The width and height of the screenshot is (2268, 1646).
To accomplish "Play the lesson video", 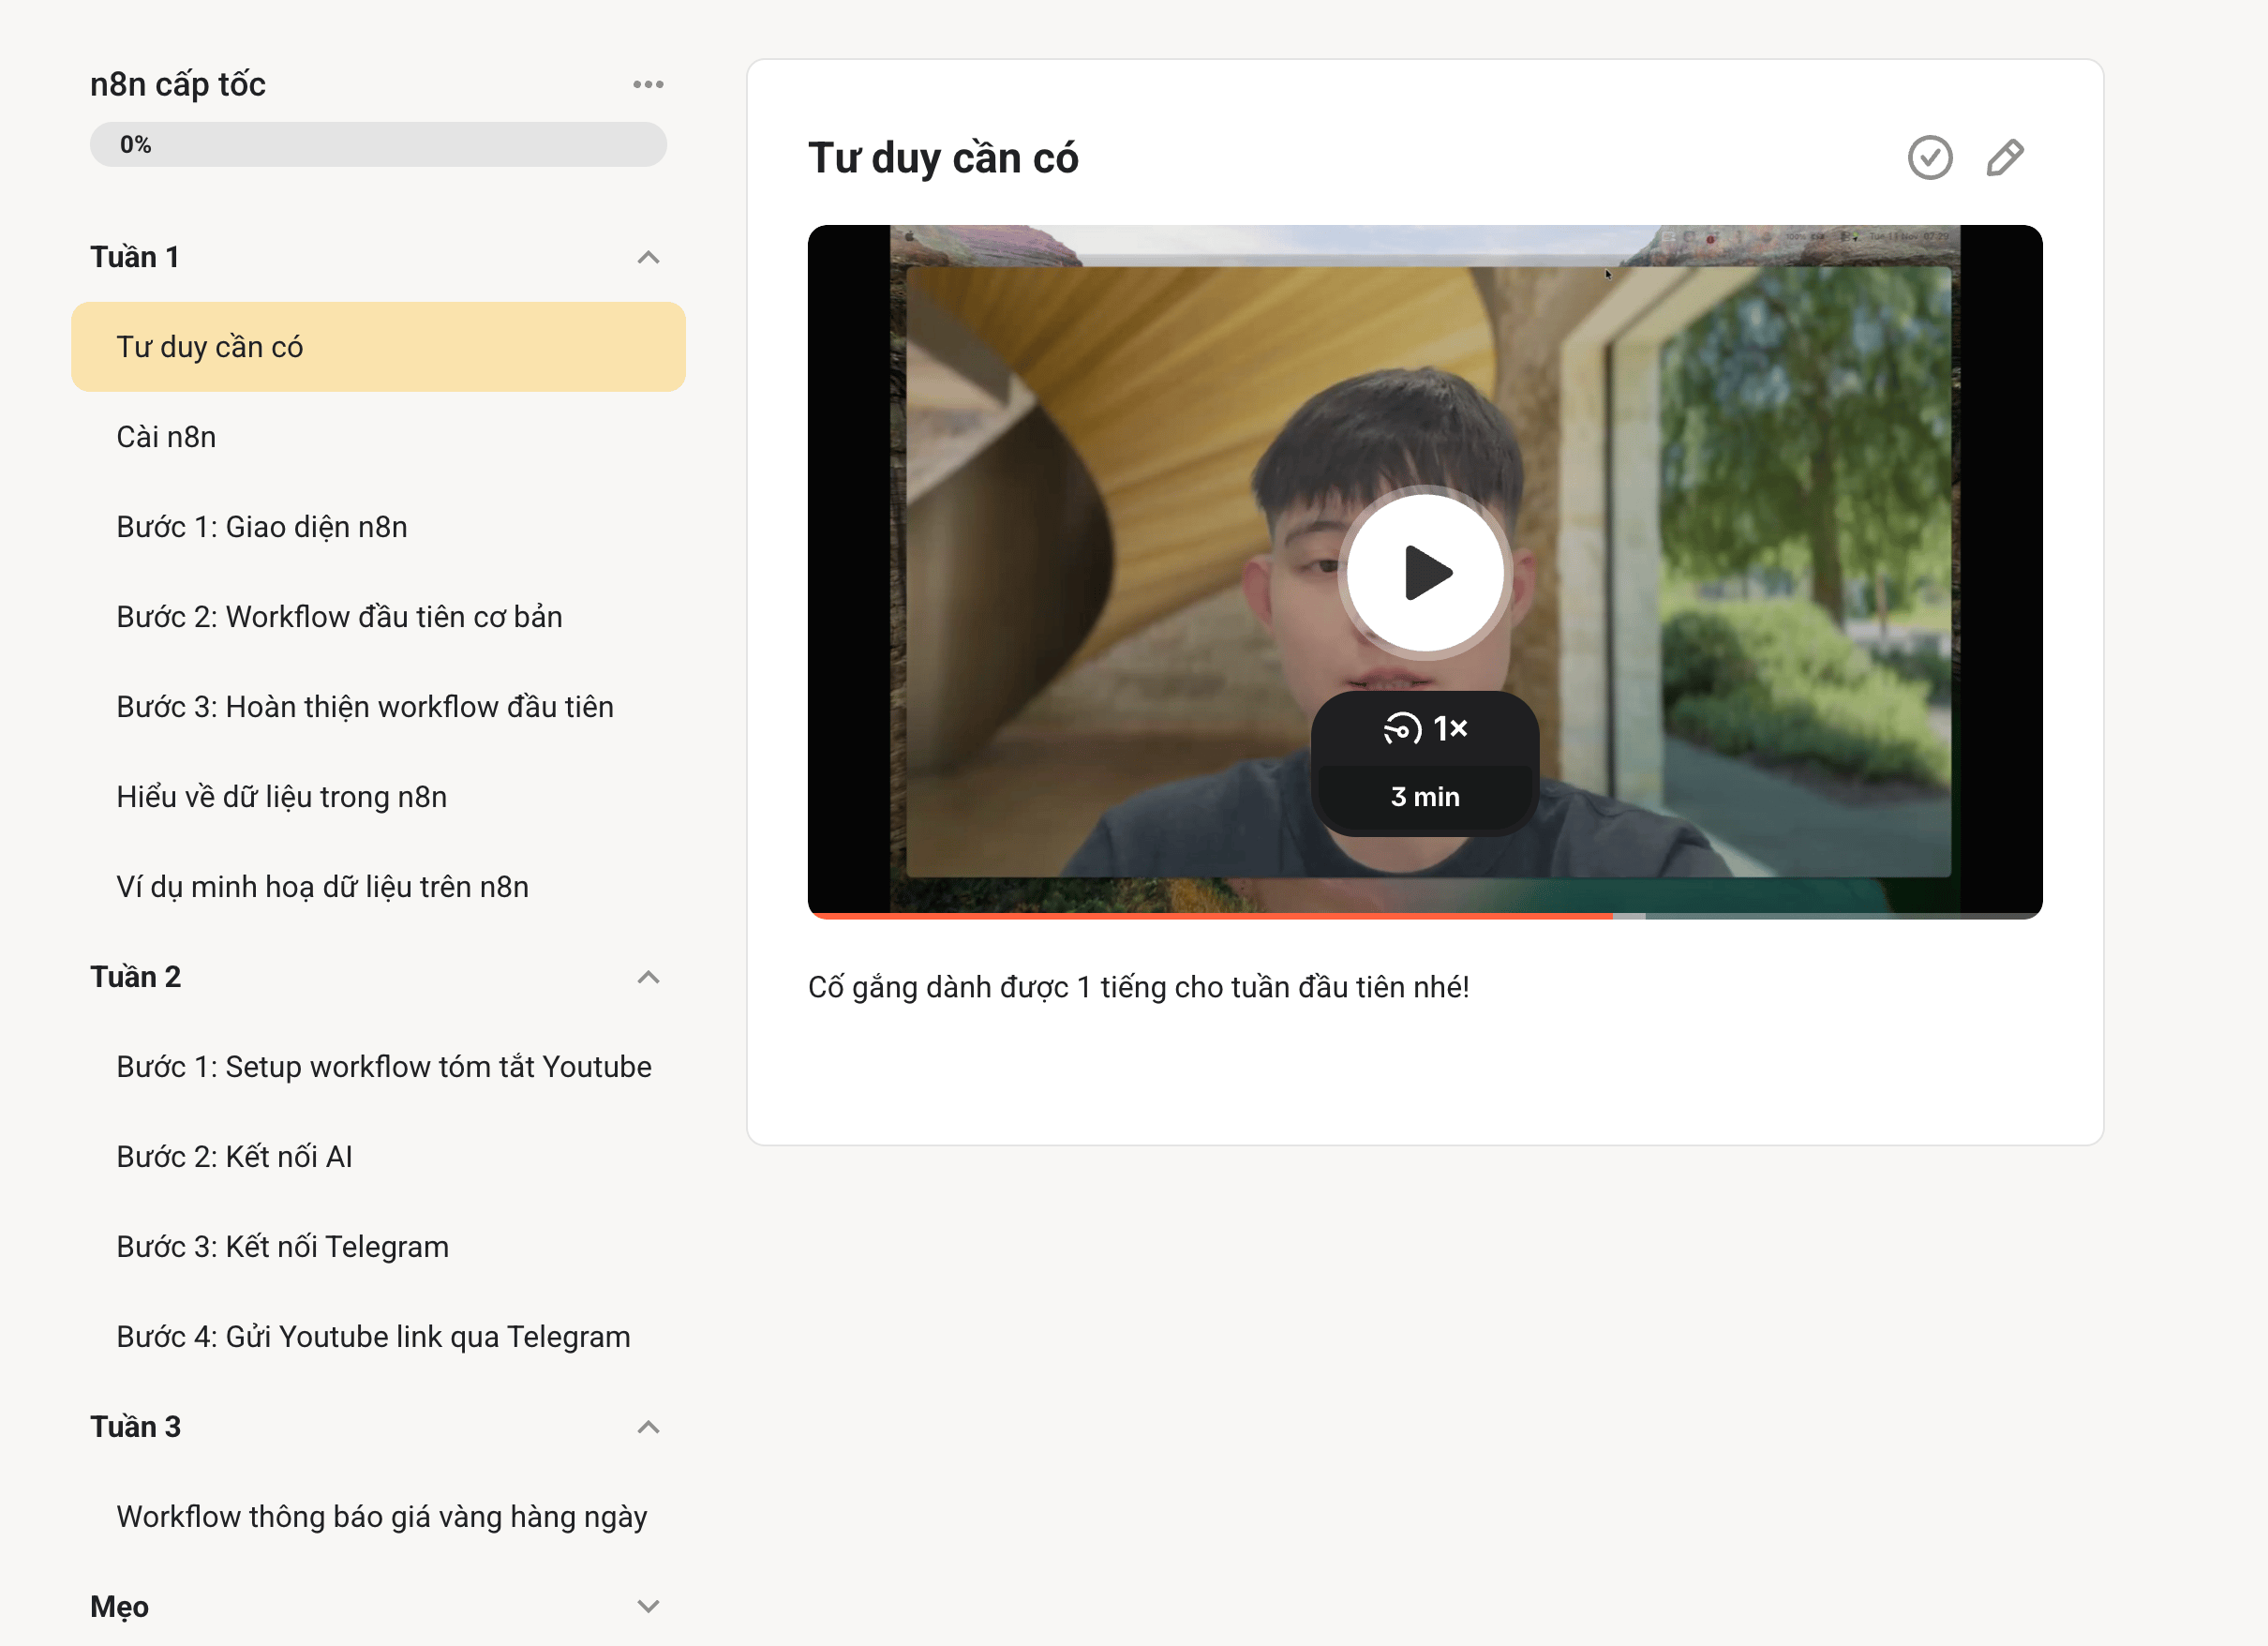I will click(x=1424, y=572).
